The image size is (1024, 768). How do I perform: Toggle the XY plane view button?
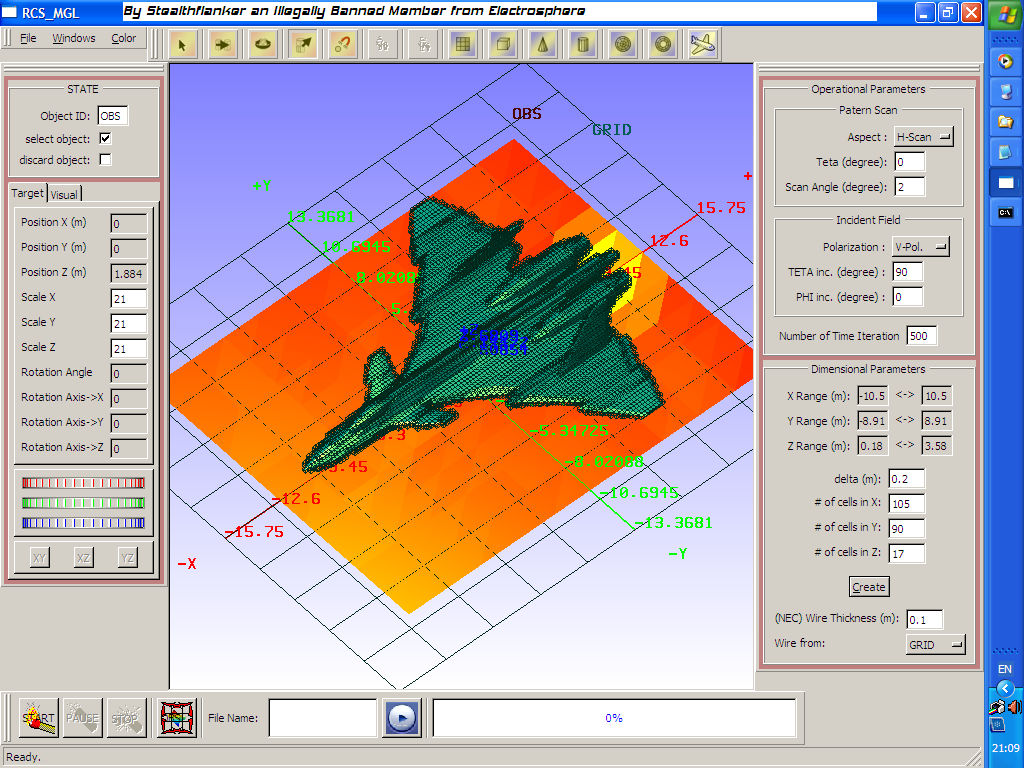pyautogui.click(x=40, y=558)
